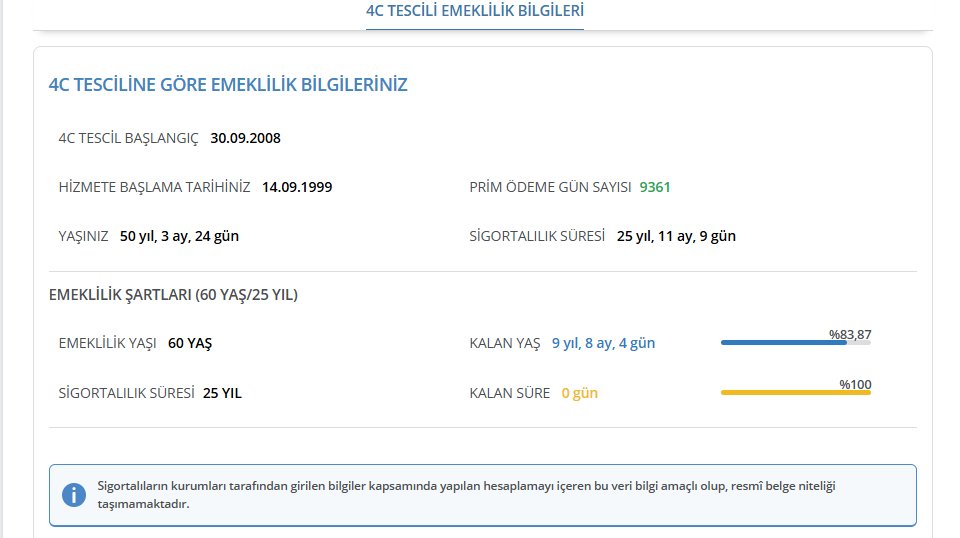Viewport: 960px width, 538px height.
Task: Click the value 60 YAŞ
Action: (190, 343)
